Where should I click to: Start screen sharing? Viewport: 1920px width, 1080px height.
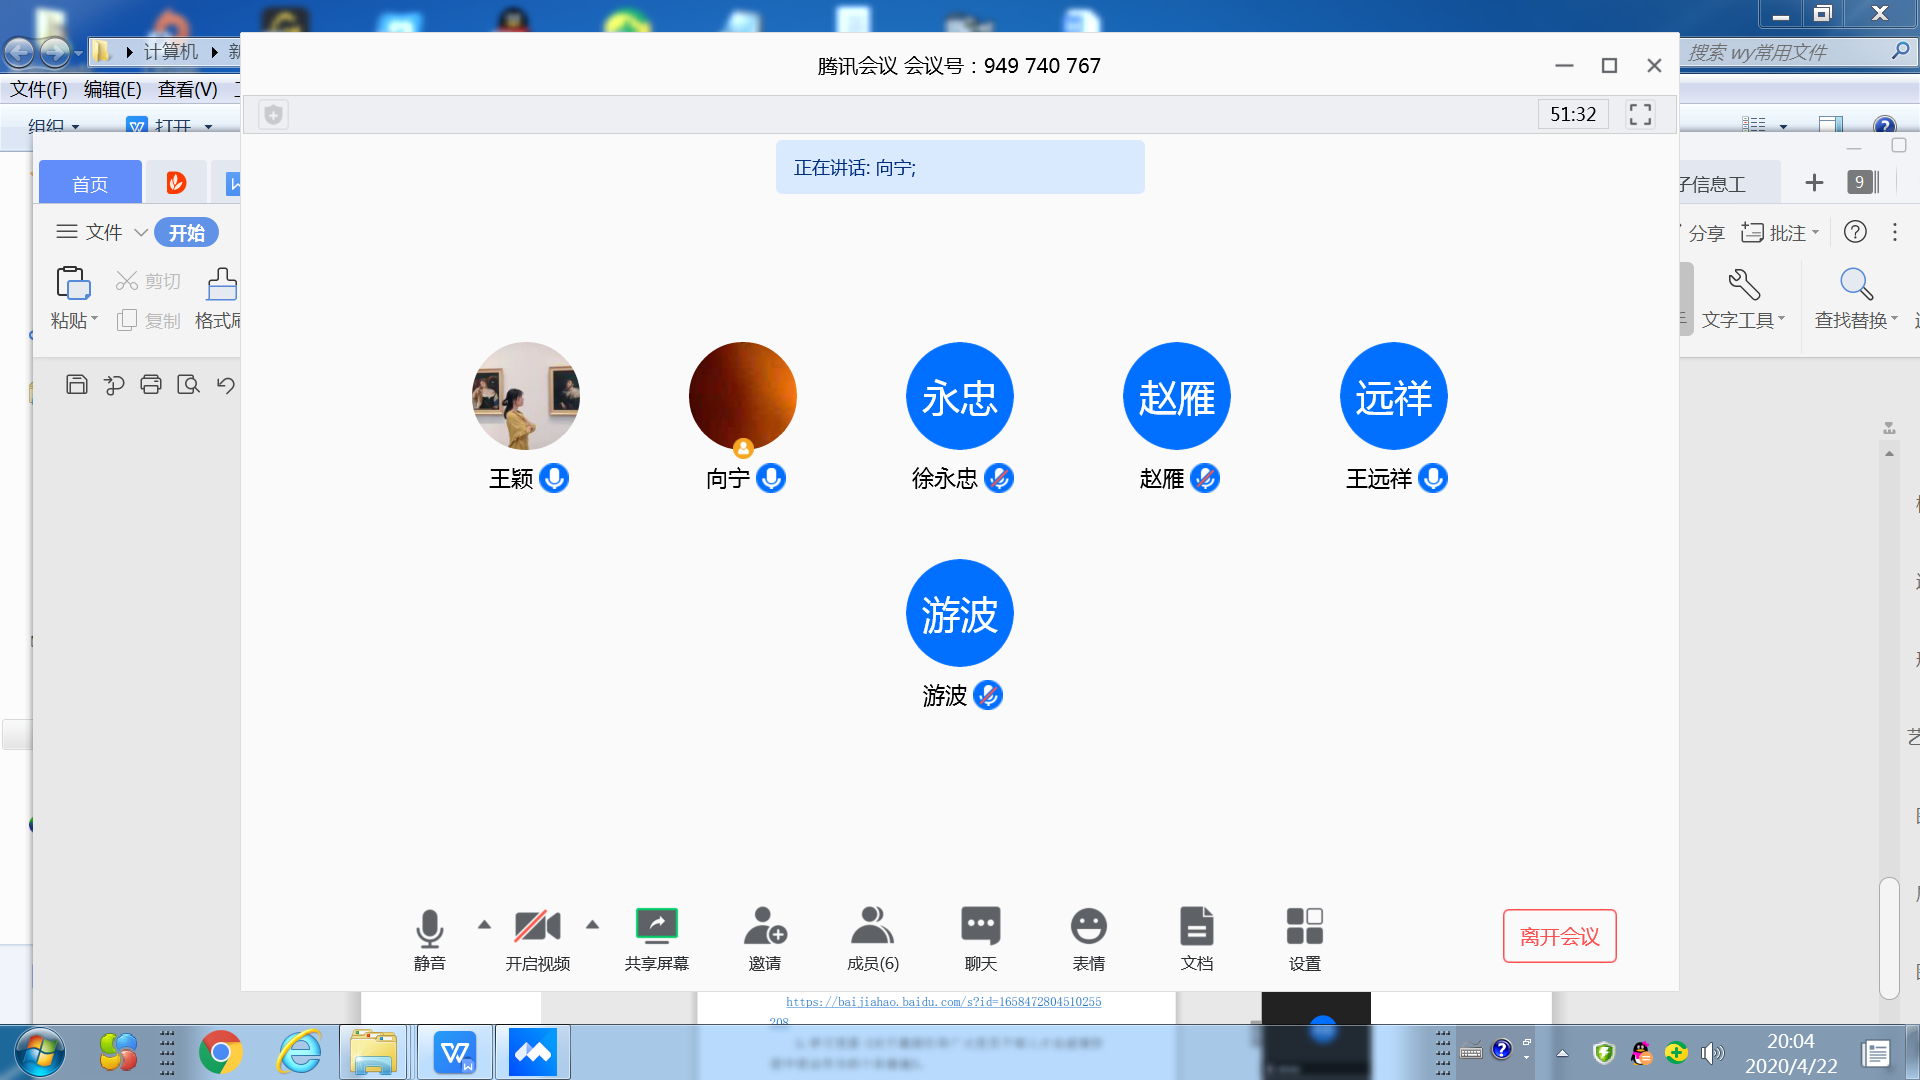pyautogui.click(x=657, y=938)
